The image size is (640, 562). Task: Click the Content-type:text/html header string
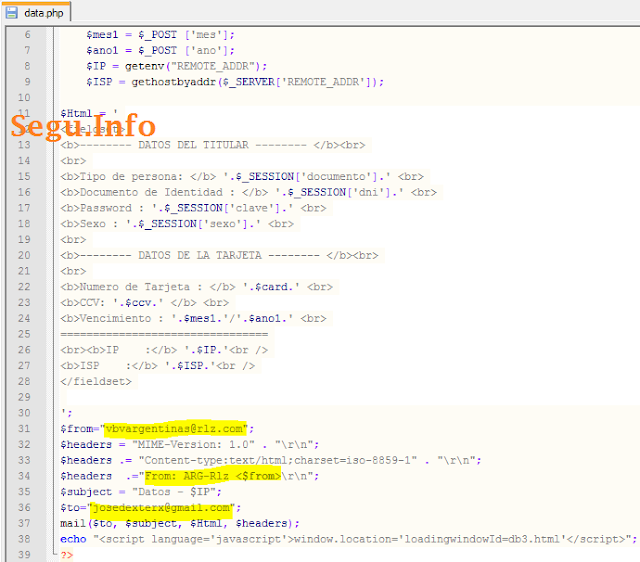(x=278, y=460)
